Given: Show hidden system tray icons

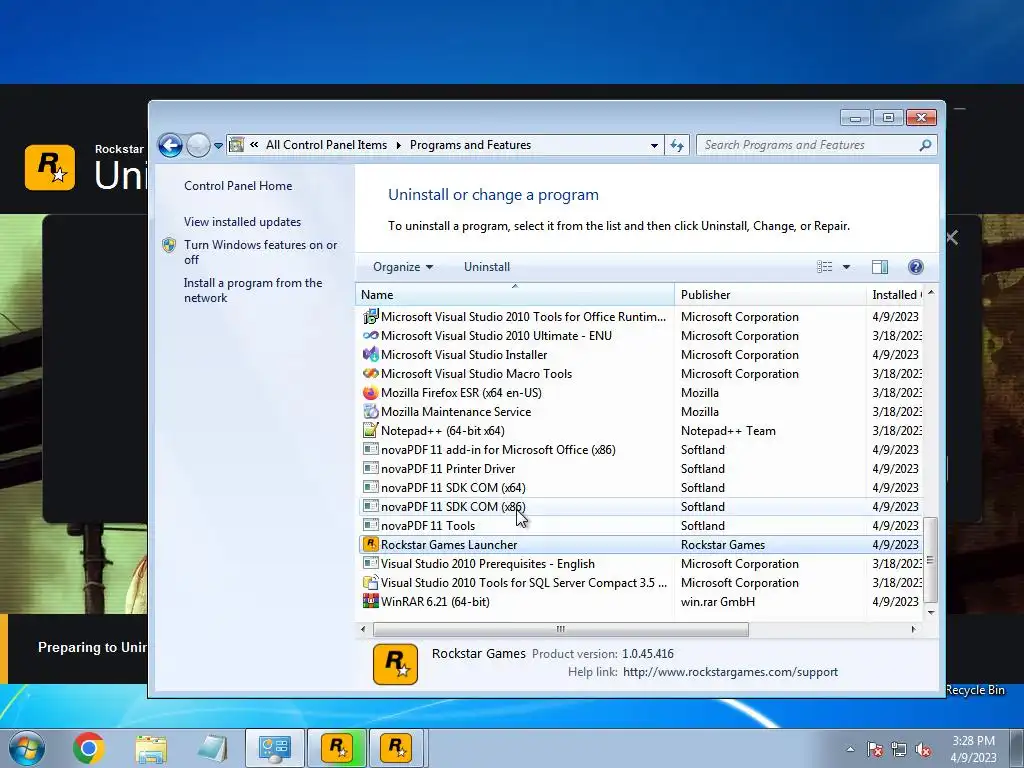Looking at the screenshot, I should pos(850,749).
